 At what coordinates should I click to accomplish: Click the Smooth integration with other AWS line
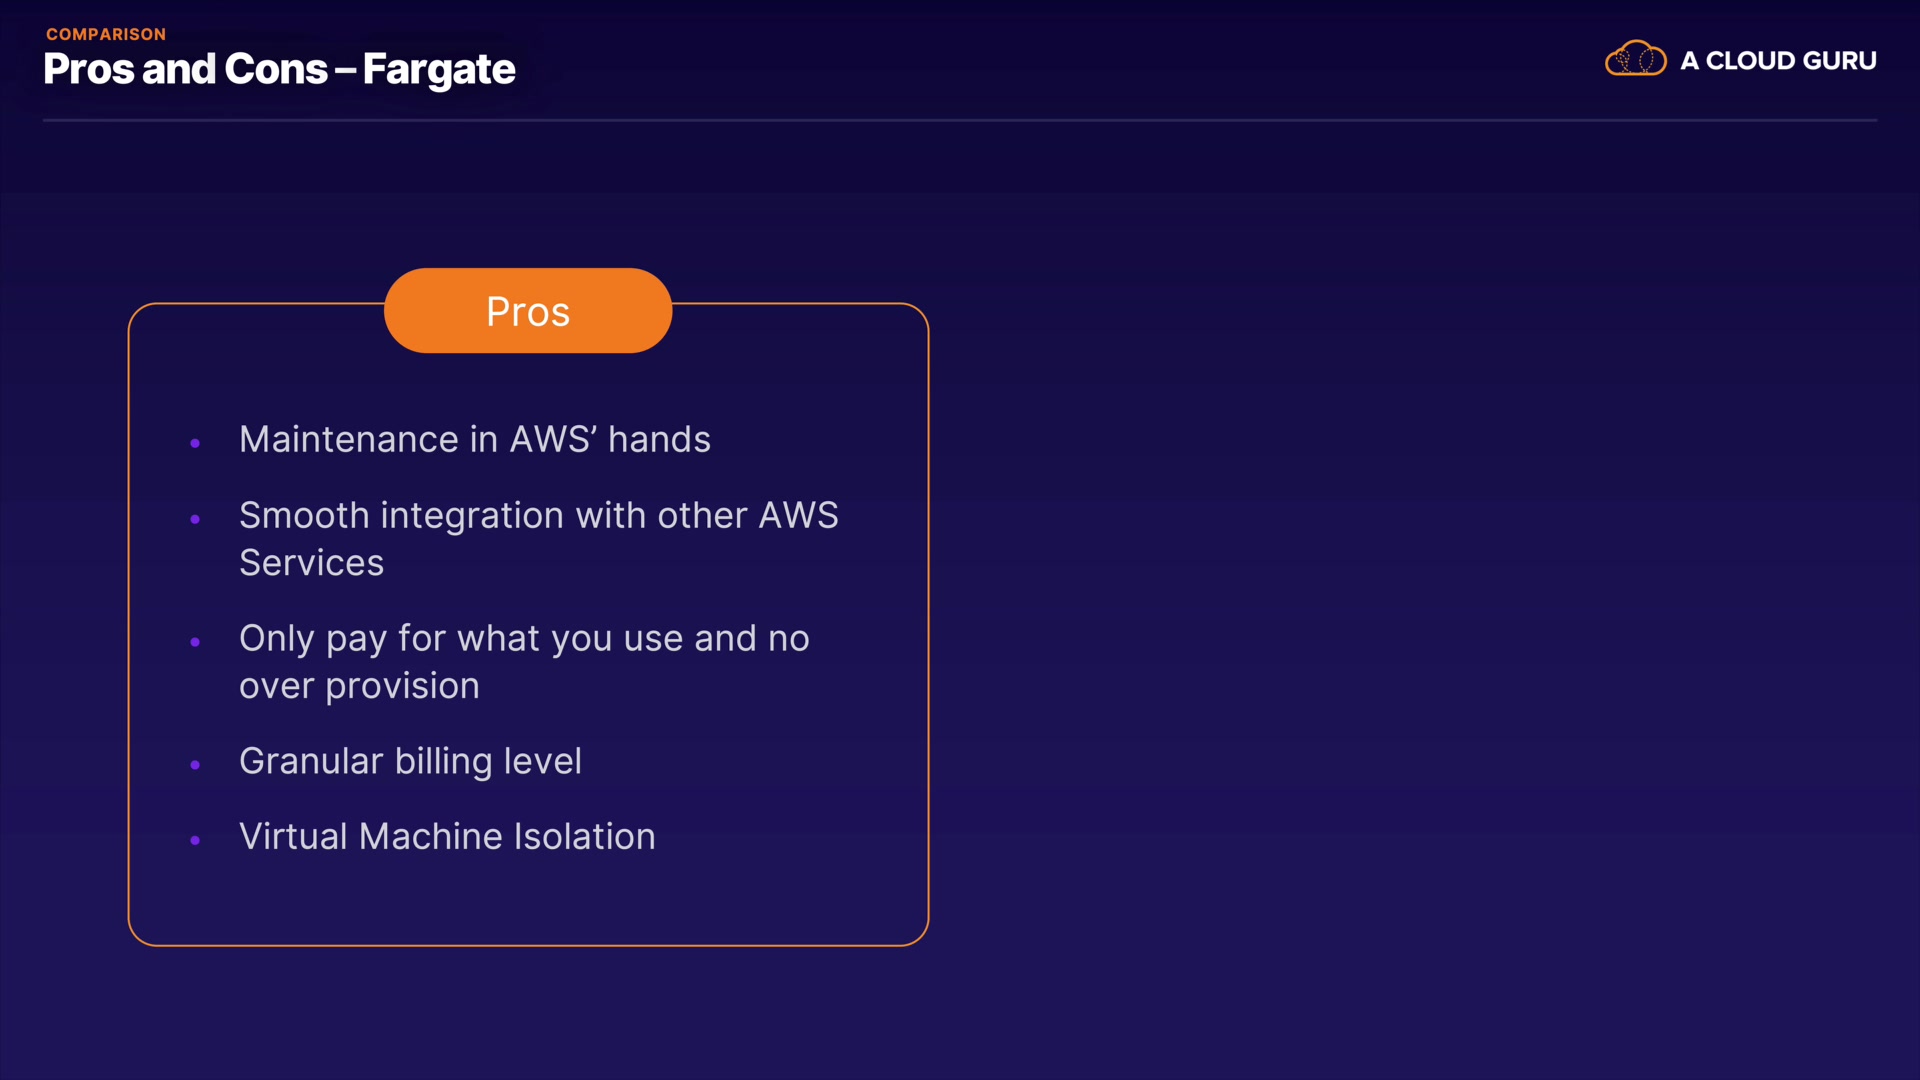pyautogui.click(x=538, y=516)
